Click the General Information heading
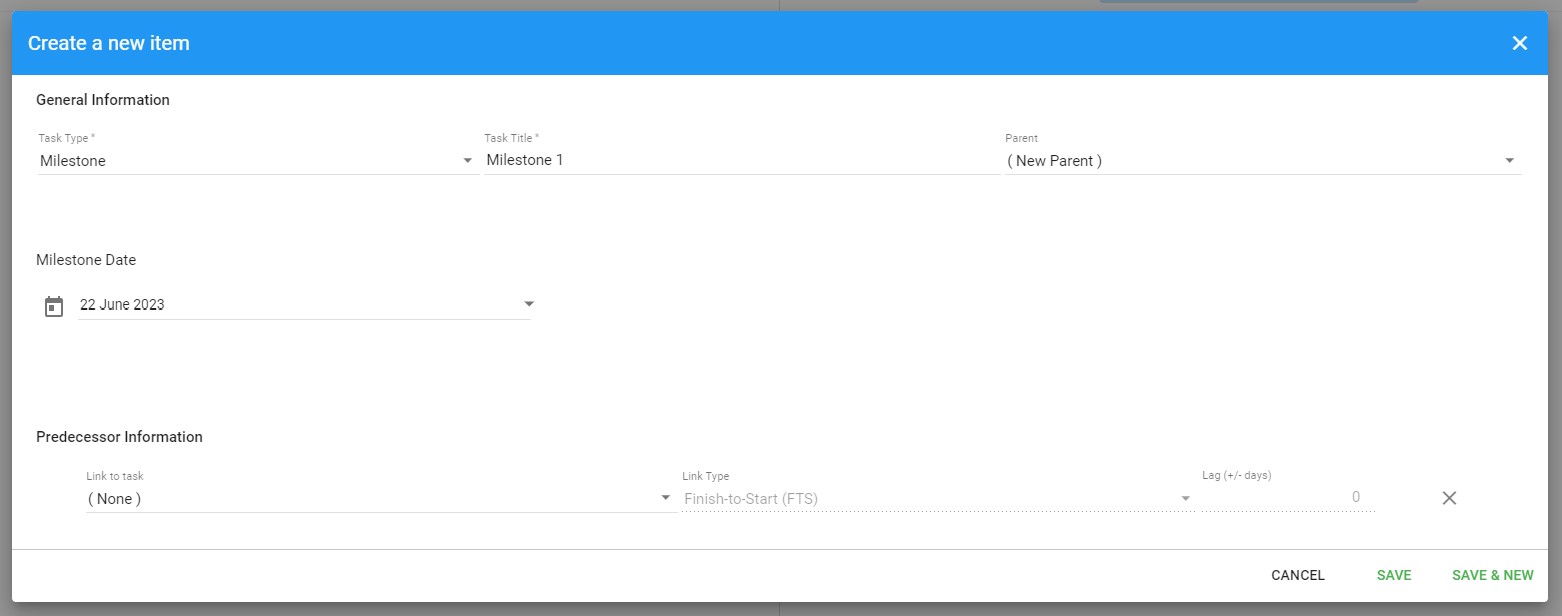Image resolution: width=1562 pixels, height=616 pixels. click(103, 100)
